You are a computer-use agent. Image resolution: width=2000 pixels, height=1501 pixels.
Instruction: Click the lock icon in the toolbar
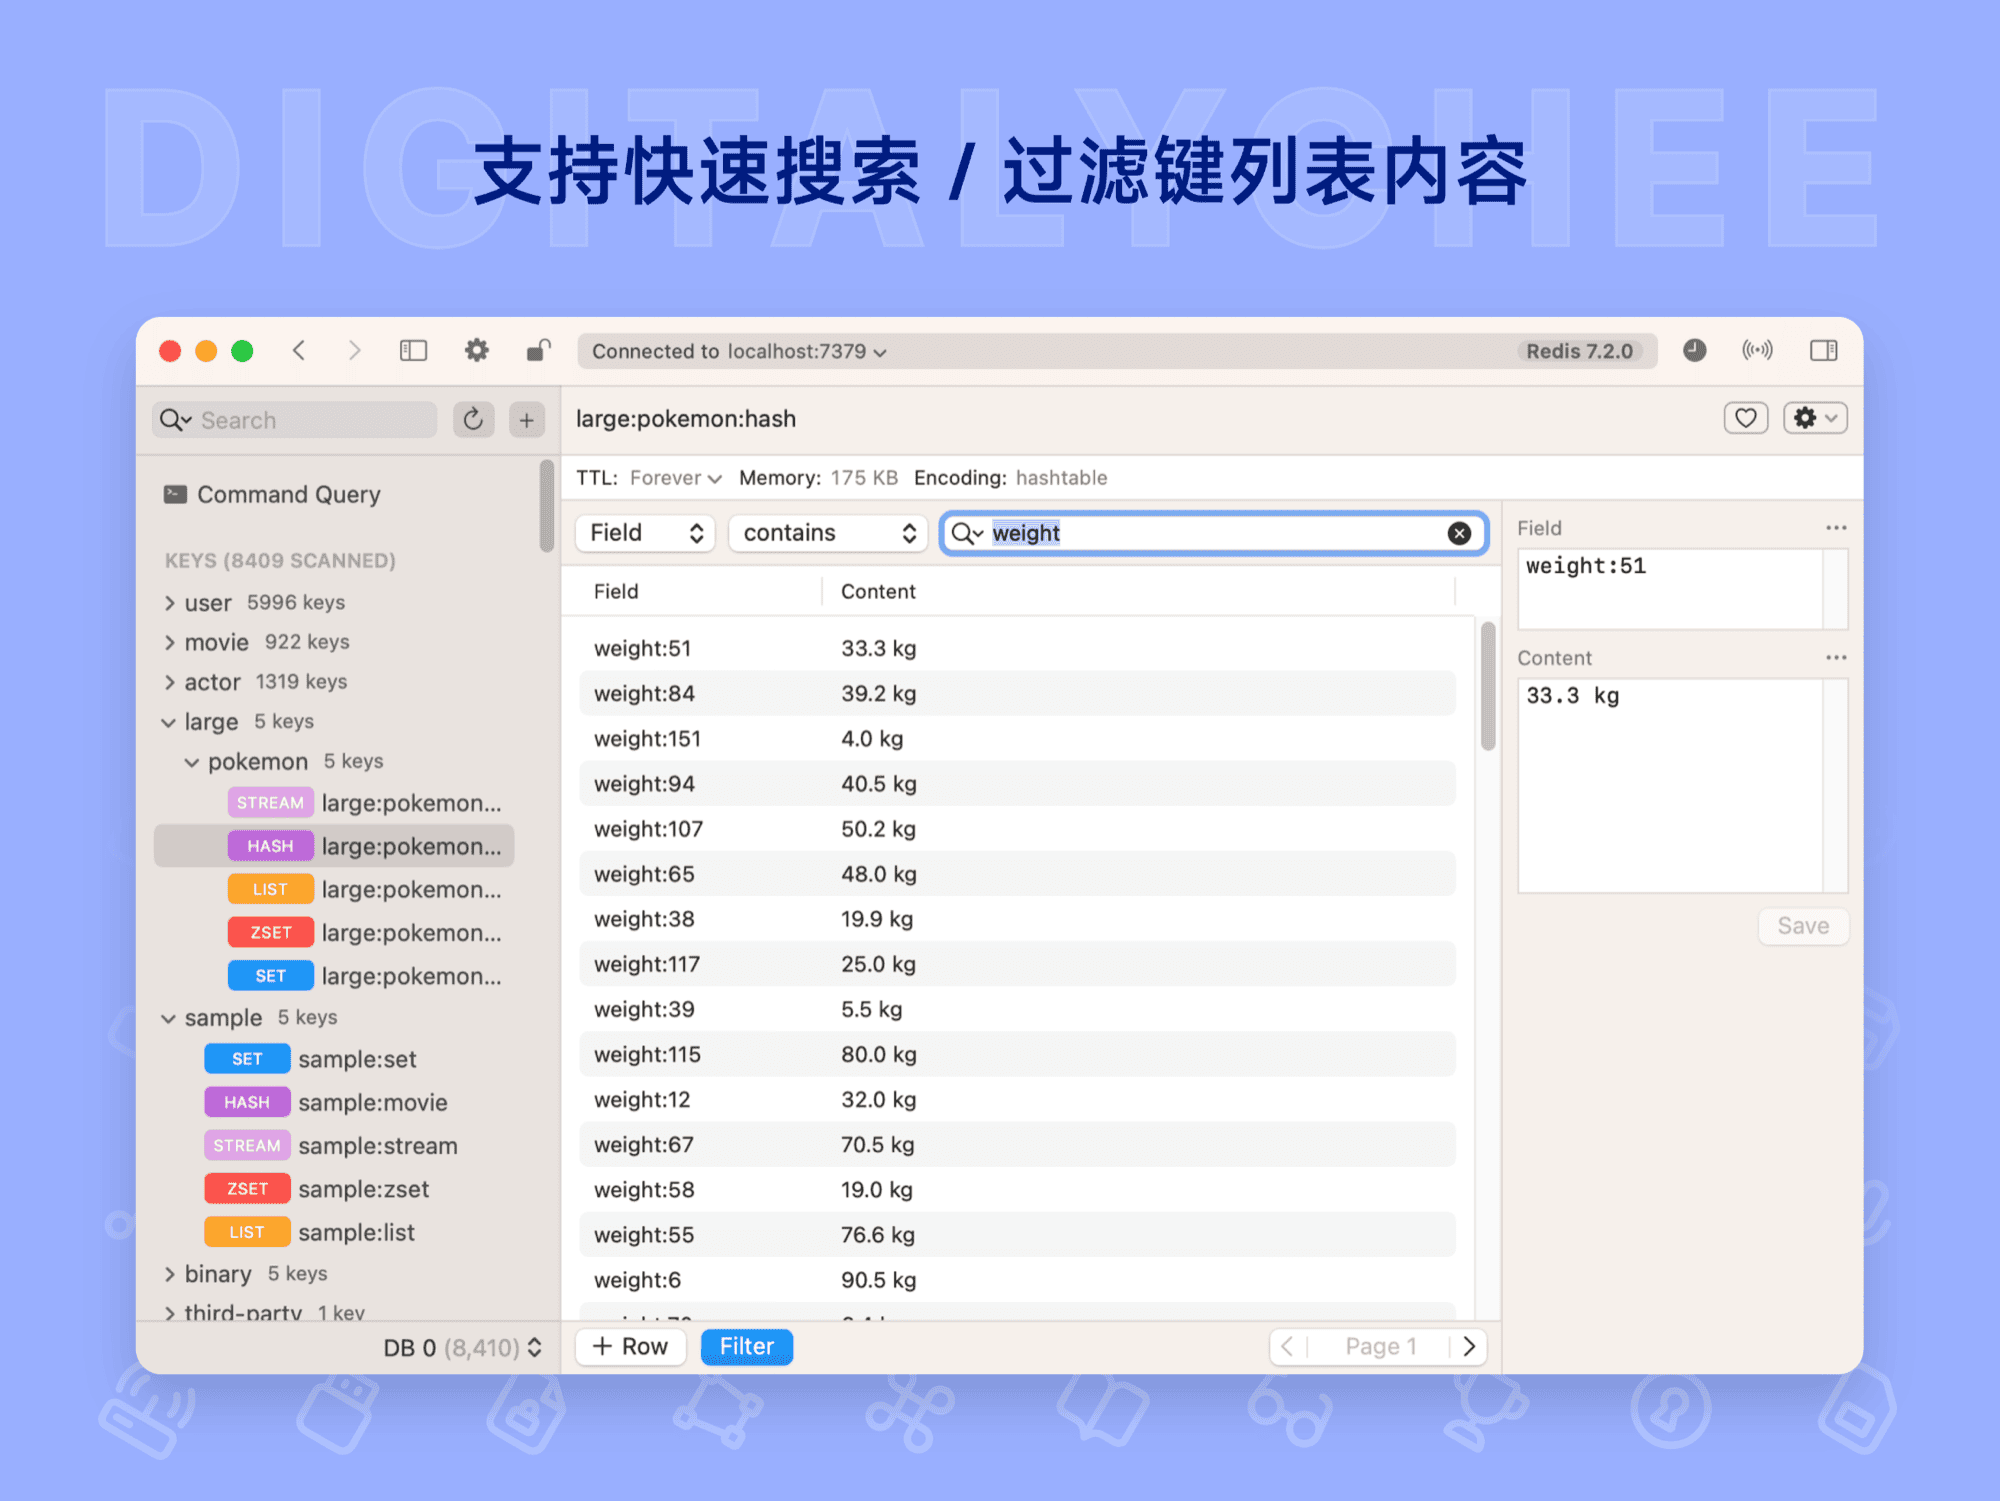(538, 350)
